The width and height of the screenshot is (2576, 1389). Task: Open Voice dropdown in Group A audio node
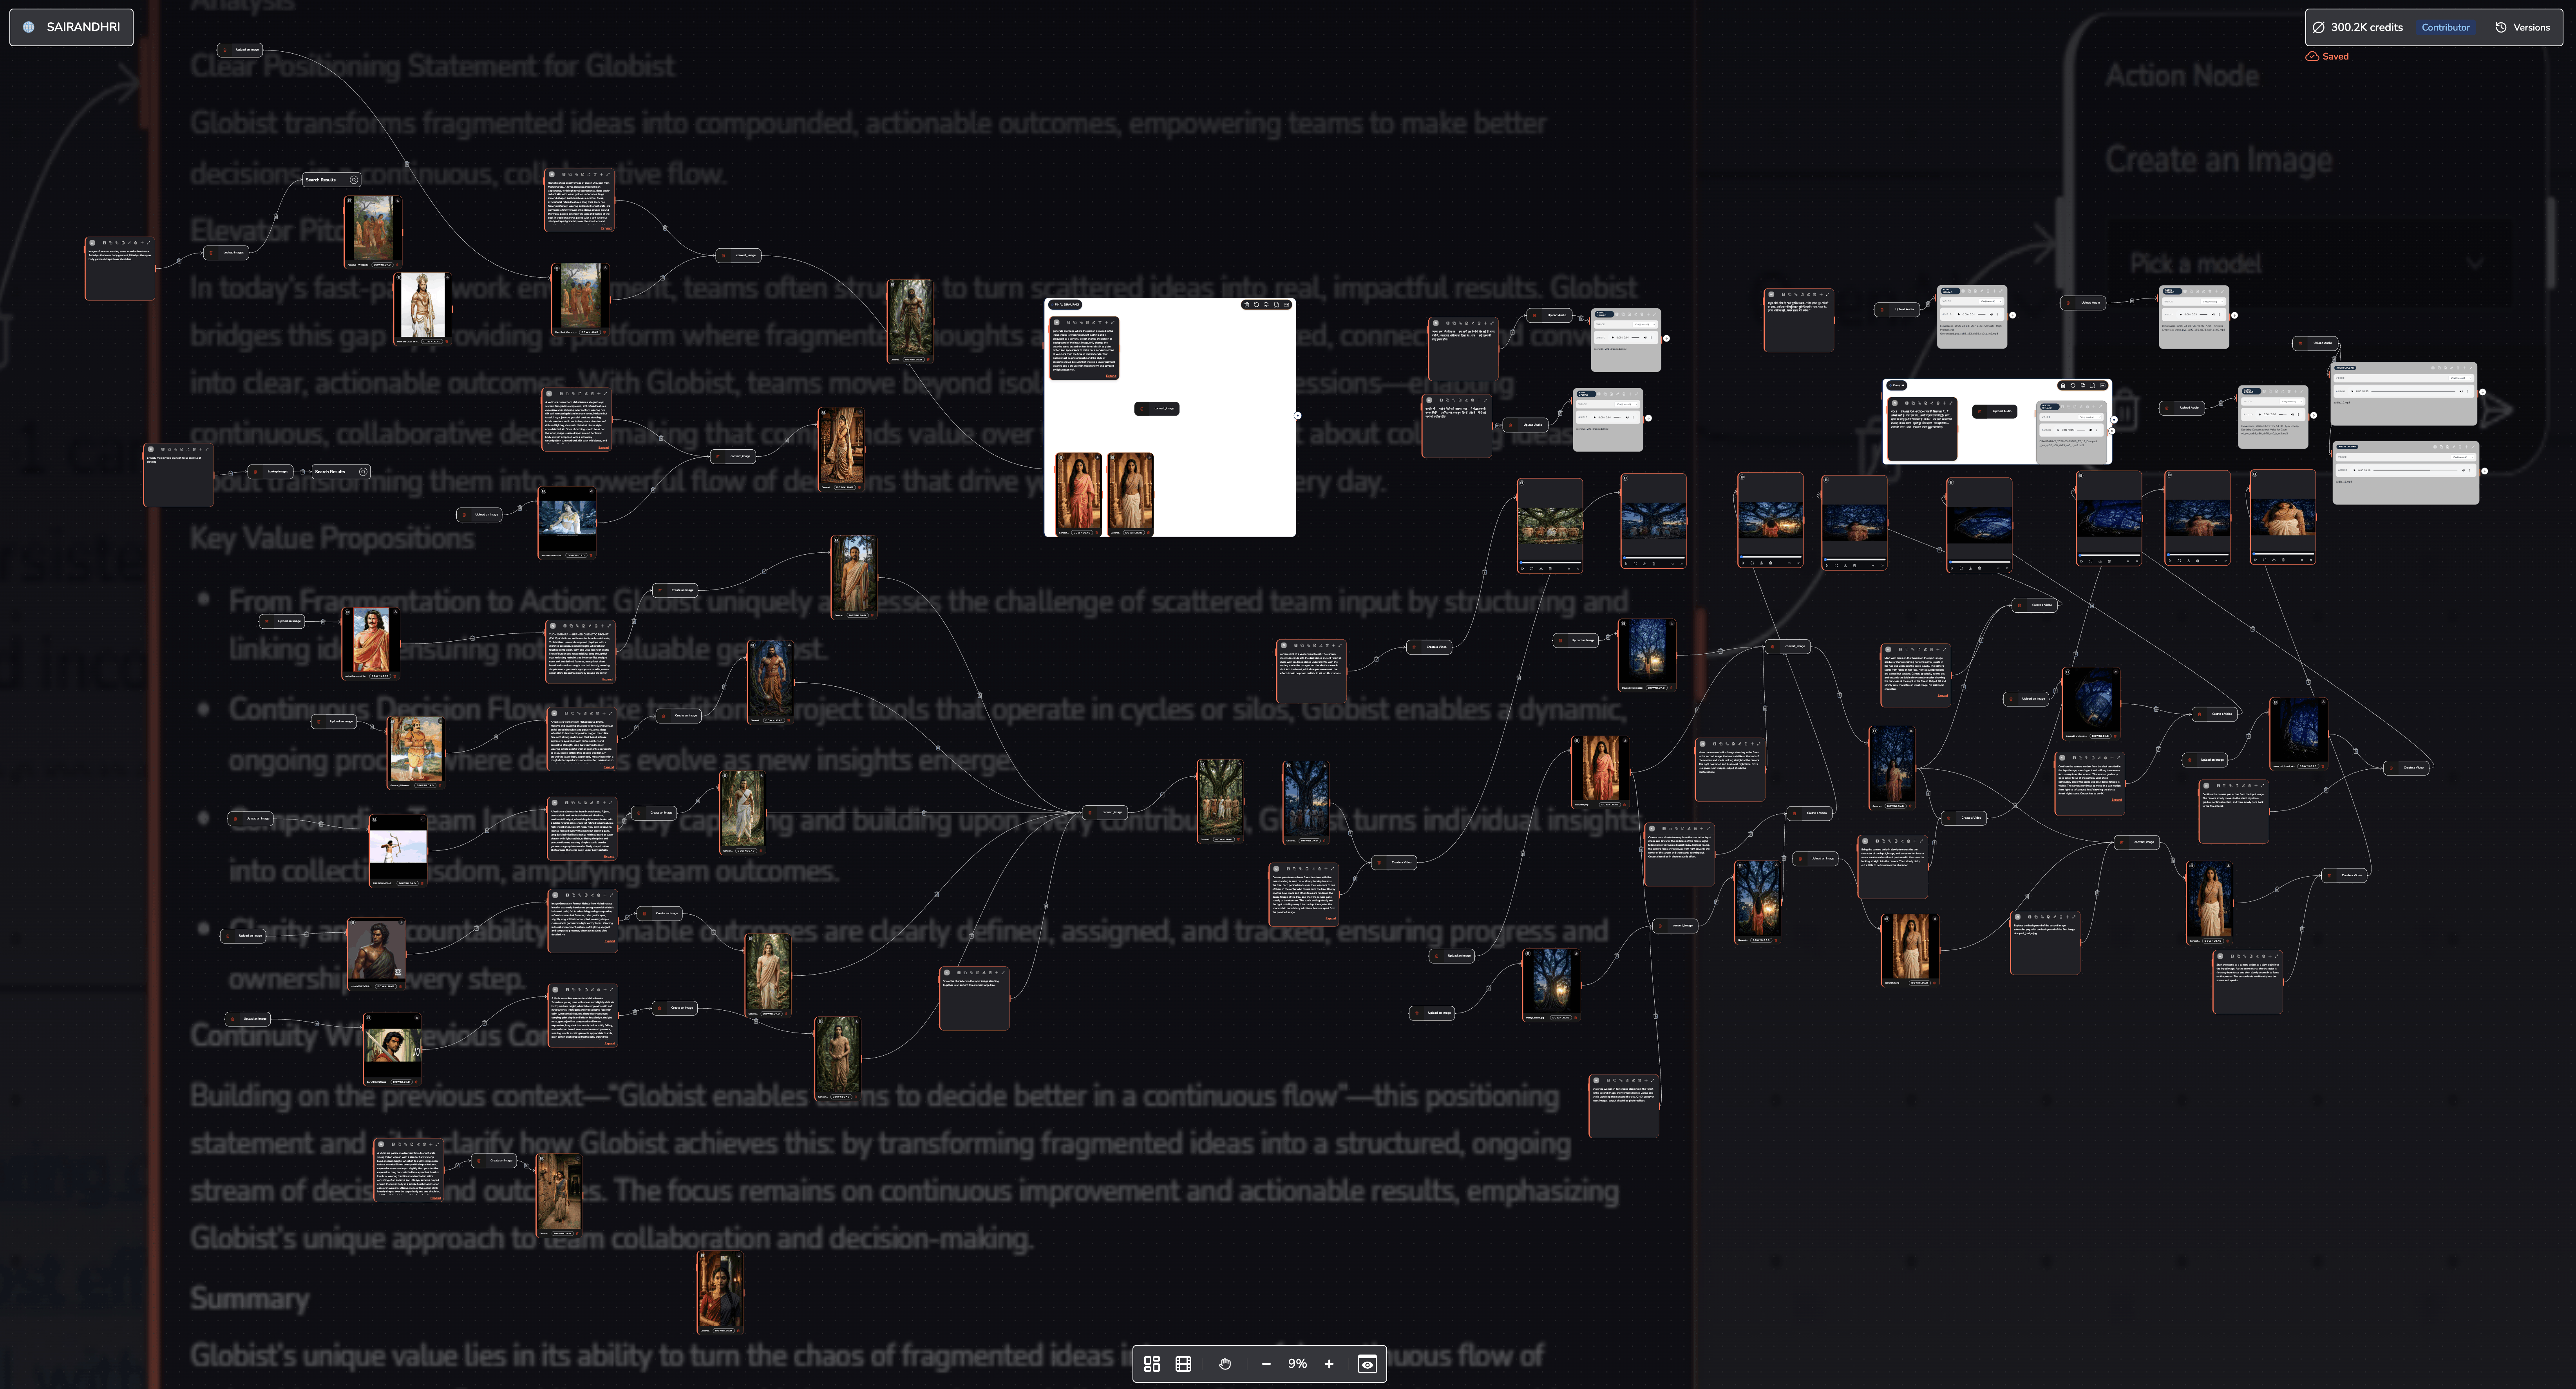(x=2090, y=417)
